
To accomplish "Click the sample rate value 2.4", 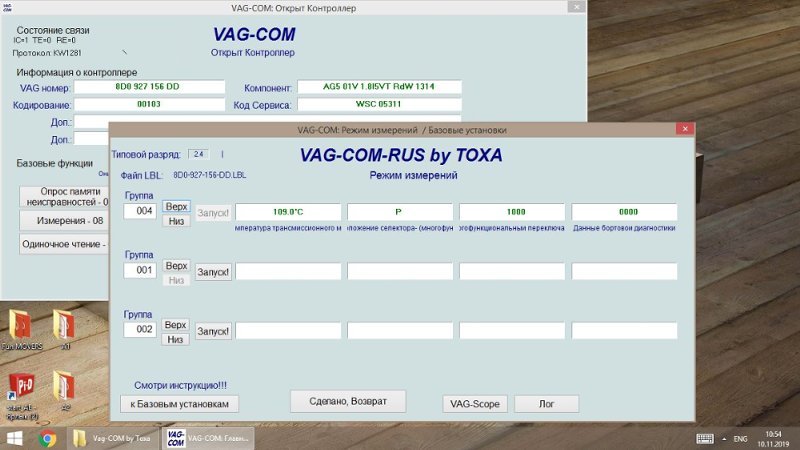I will coord(198,154).
